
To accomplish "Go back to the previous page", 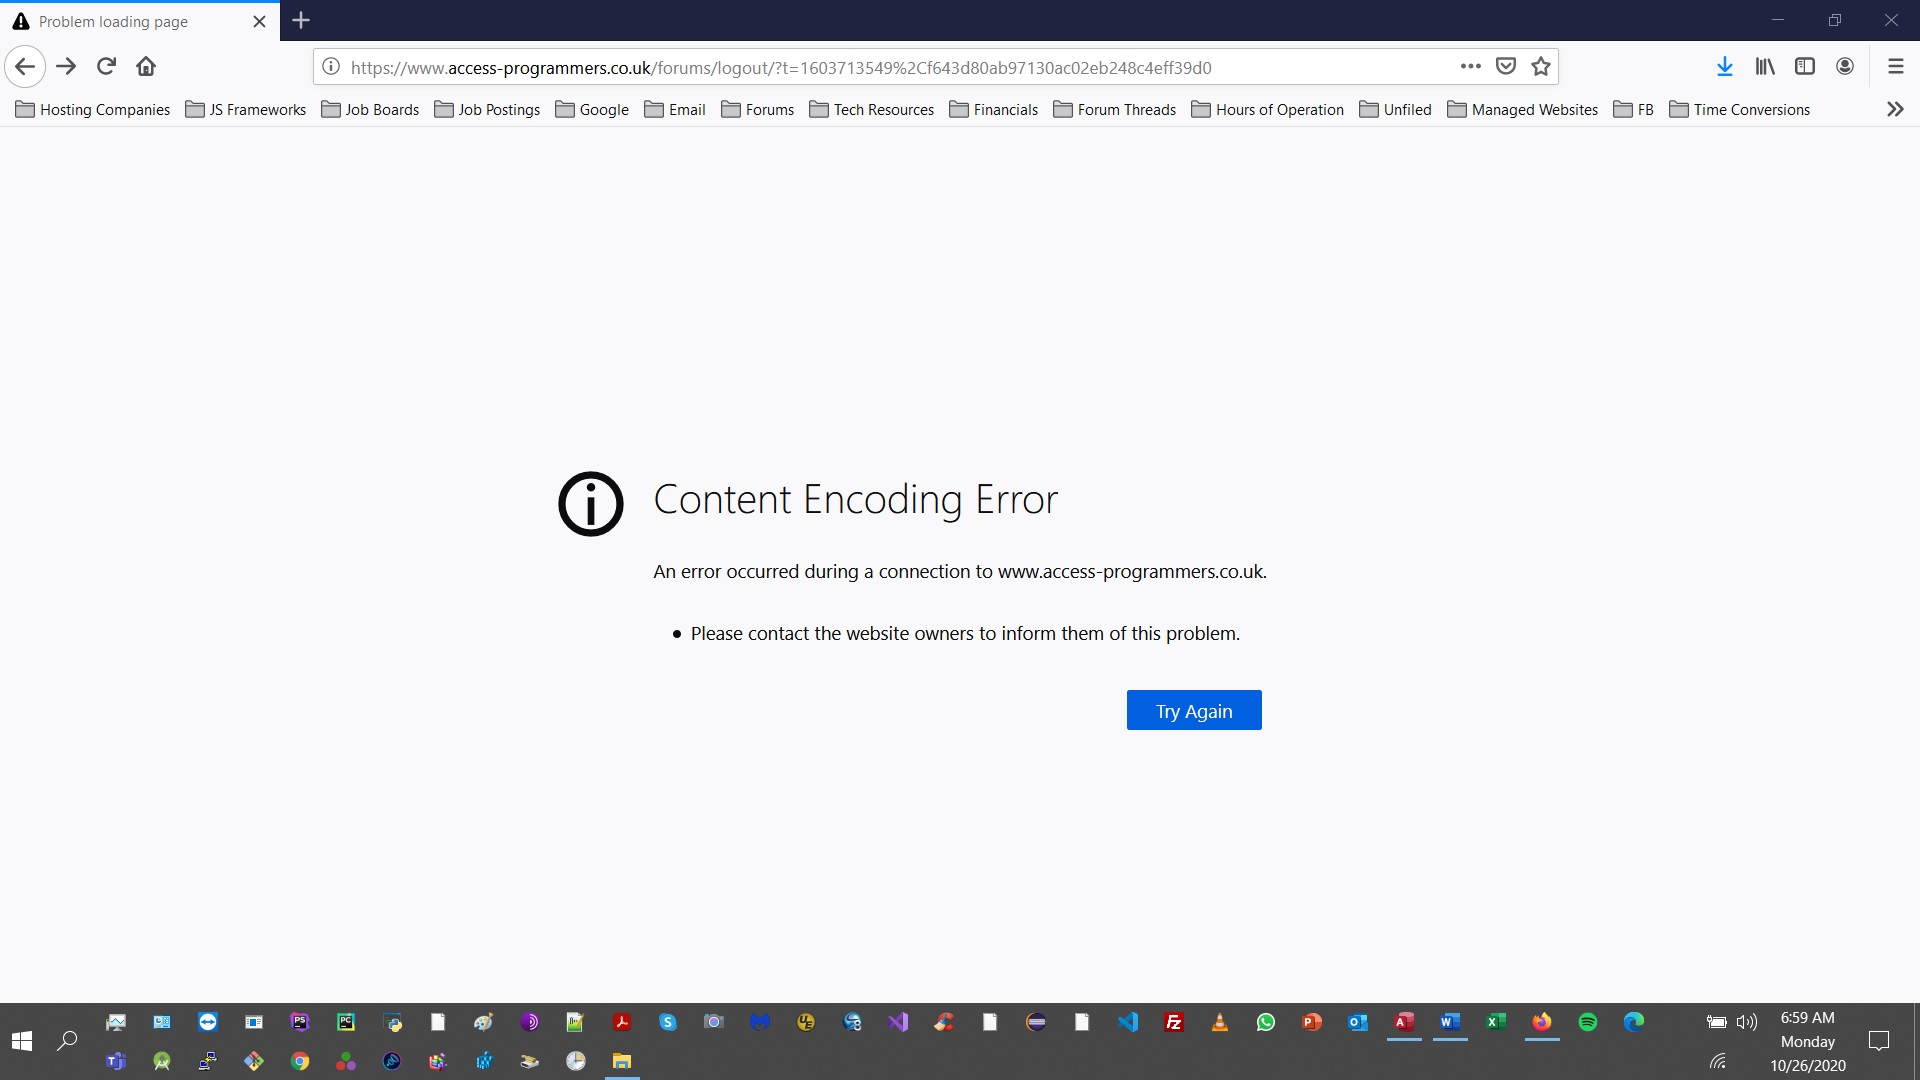I will [25, 67].
